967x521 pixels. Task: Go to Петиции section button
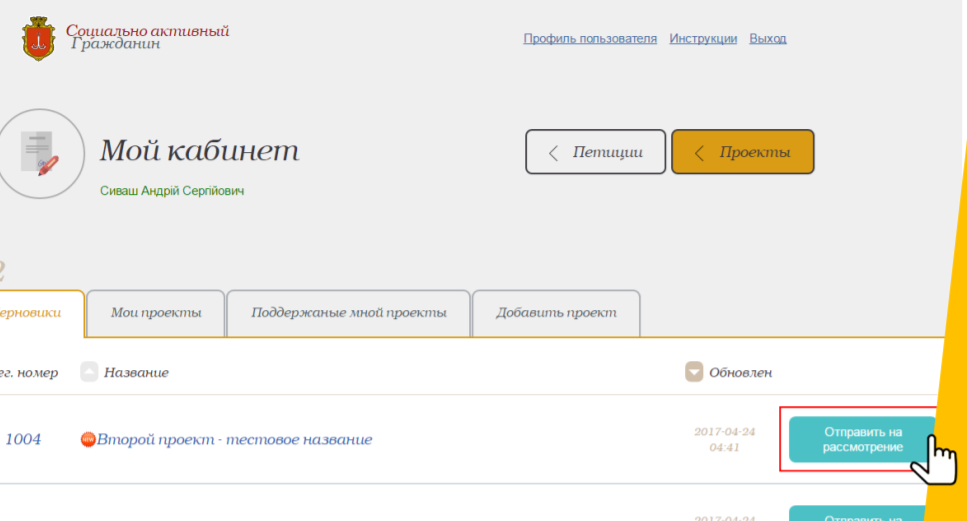coord(596,152)
